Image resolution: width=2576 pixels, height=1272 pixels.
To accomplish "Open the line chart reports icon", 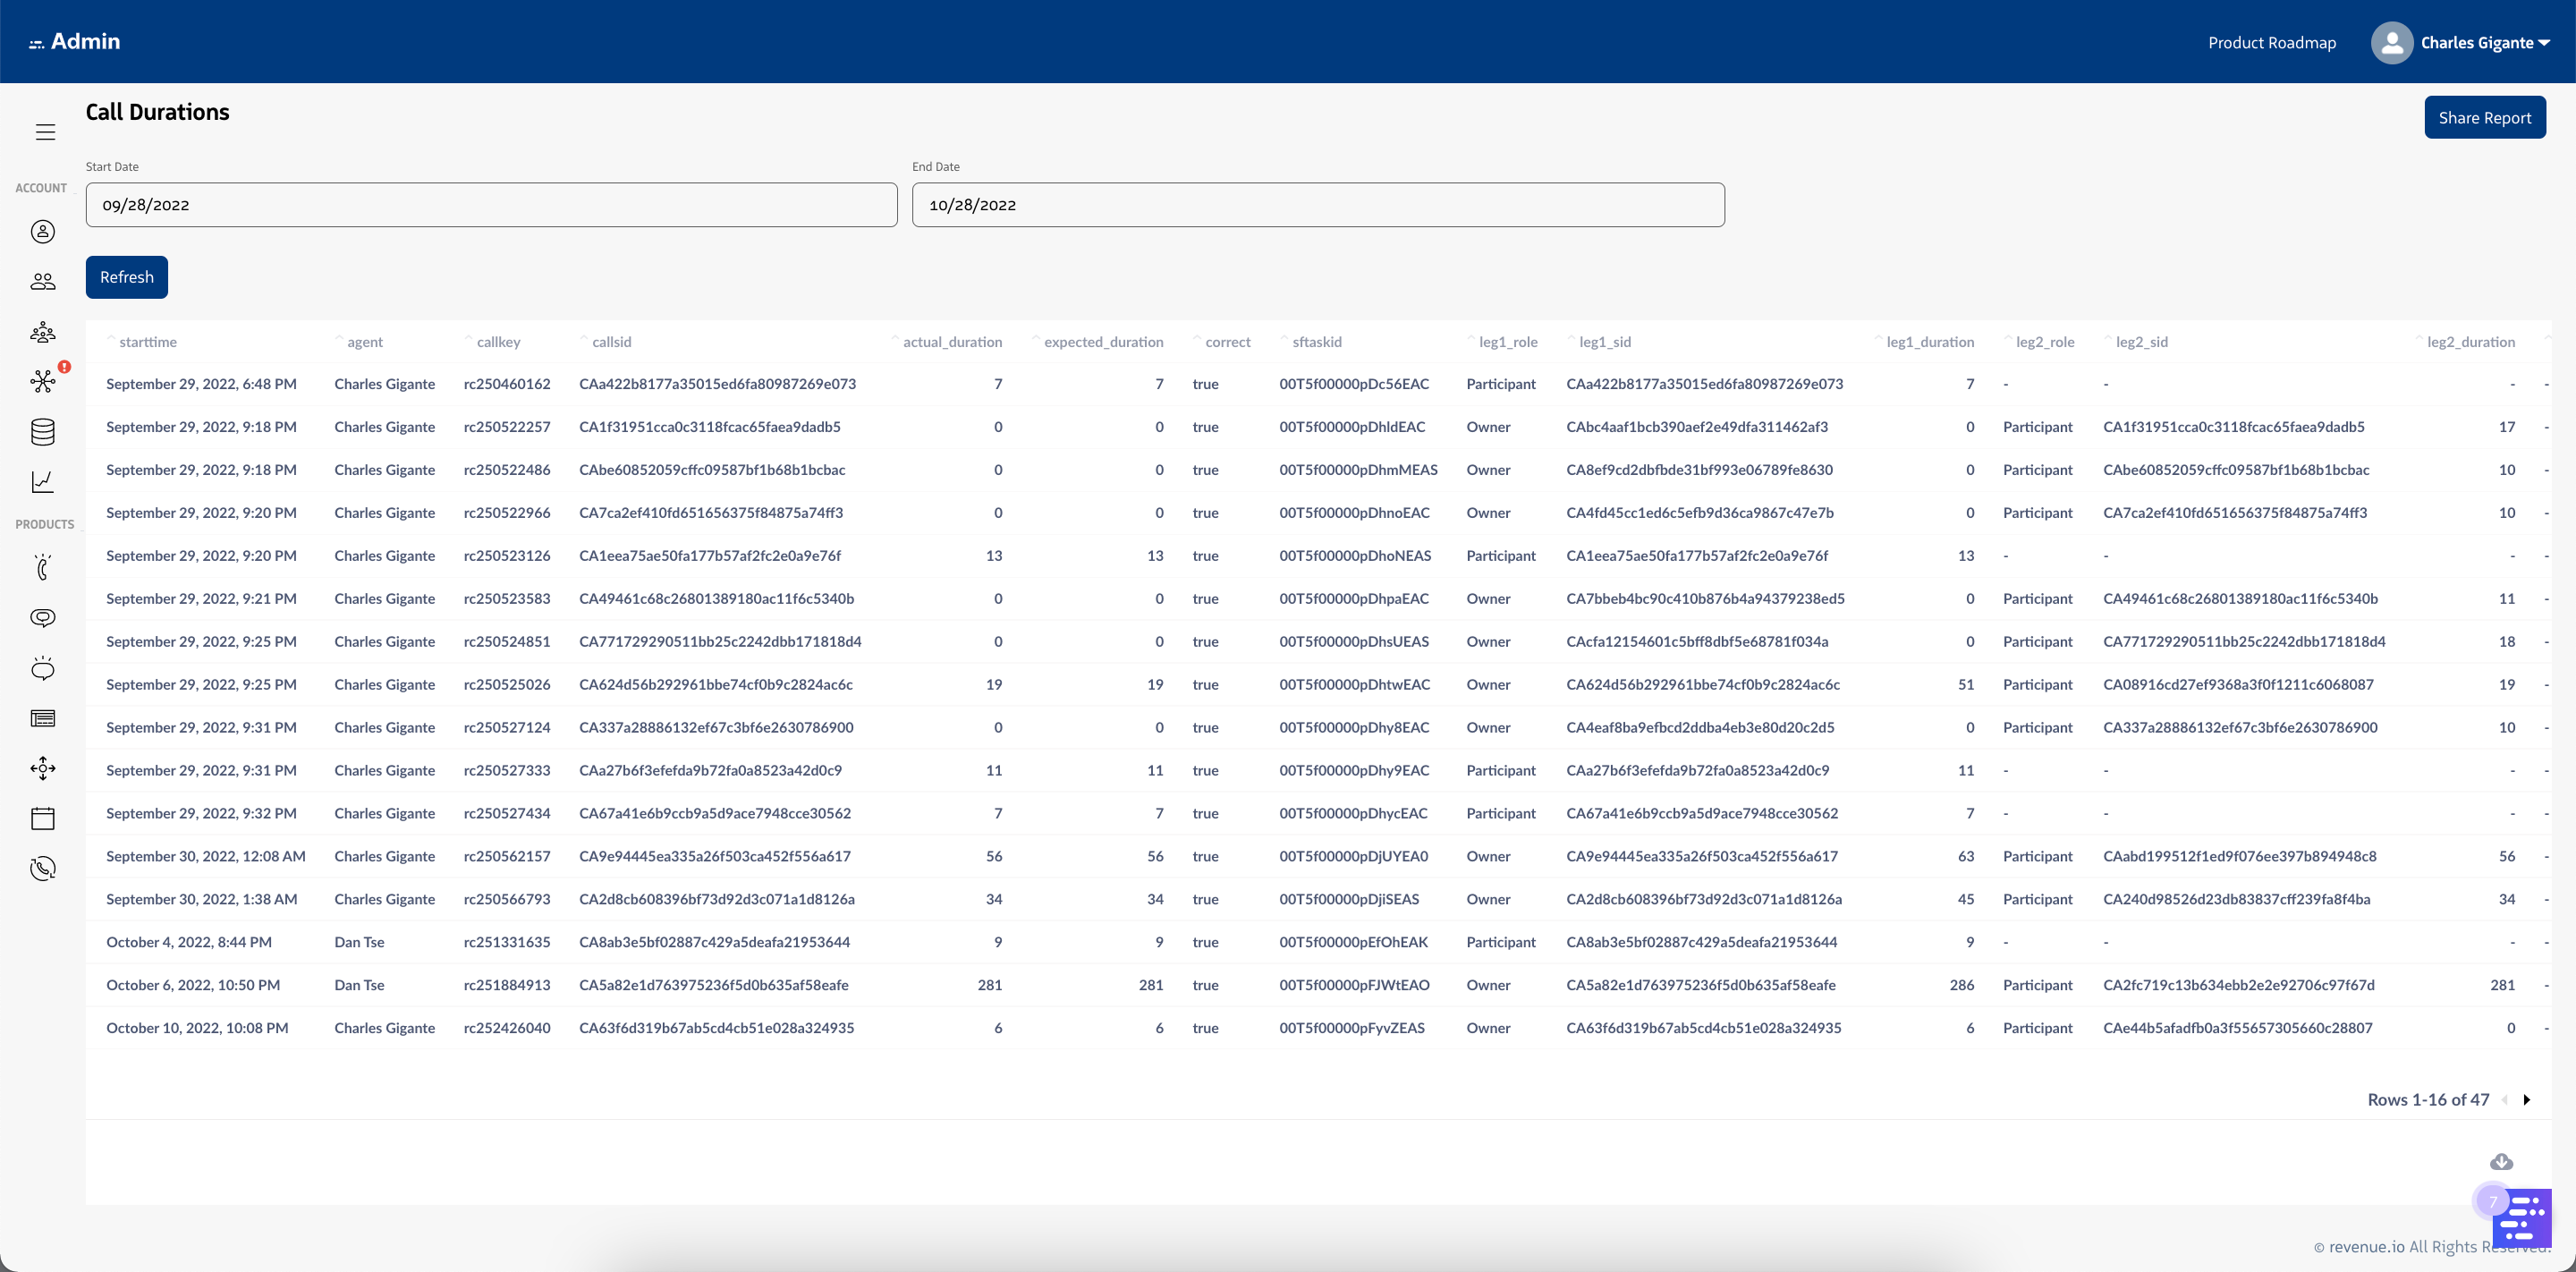I will coord(43,482).
